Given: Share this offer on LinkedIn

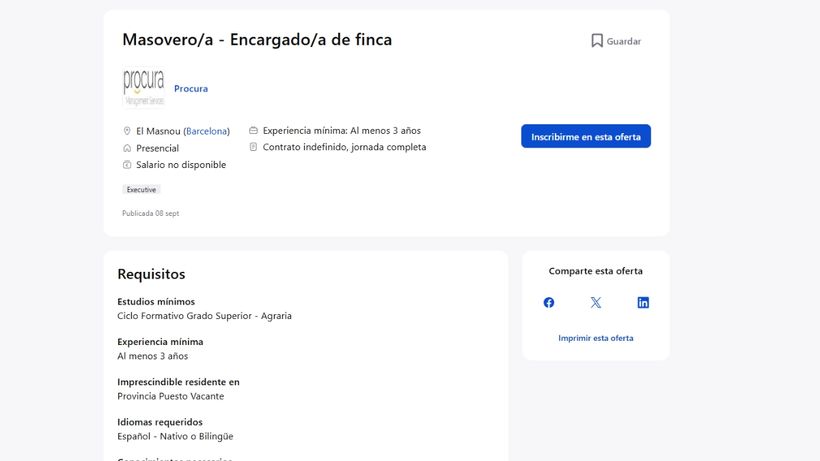Looking at the screenshot, I should click(643, 303).
